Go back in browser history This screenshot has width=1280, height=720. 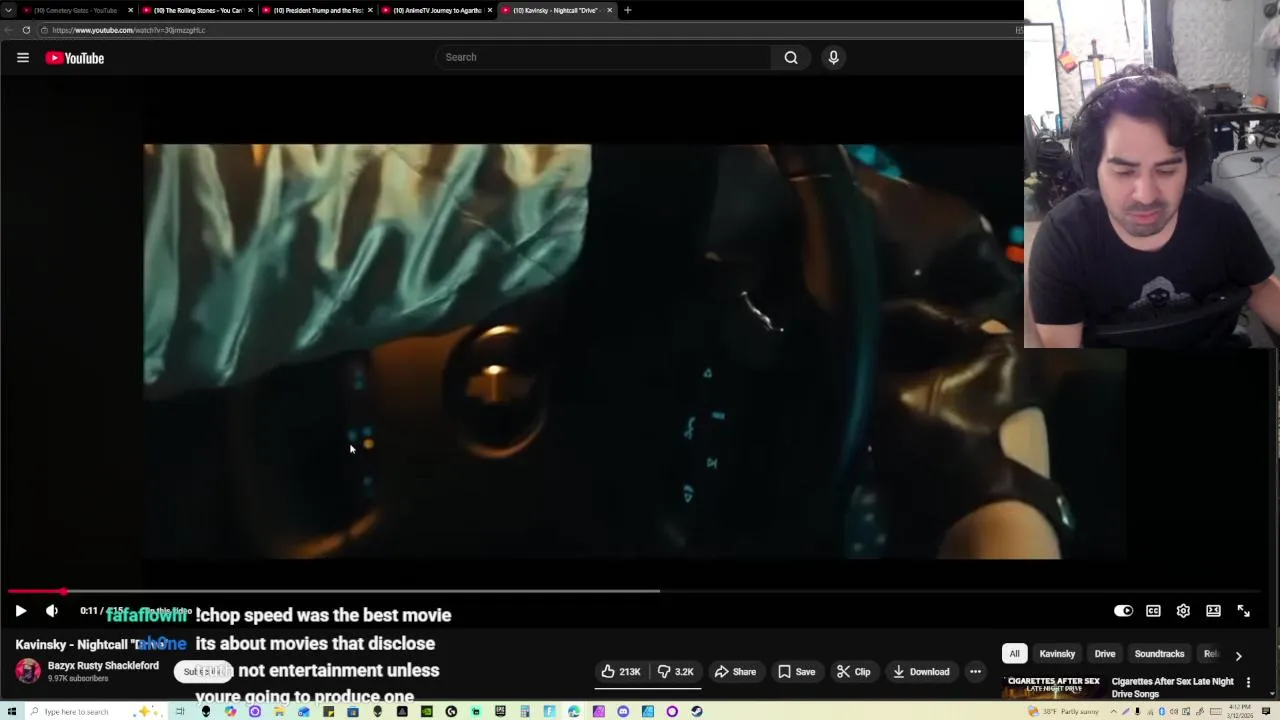tap(8, 30)
